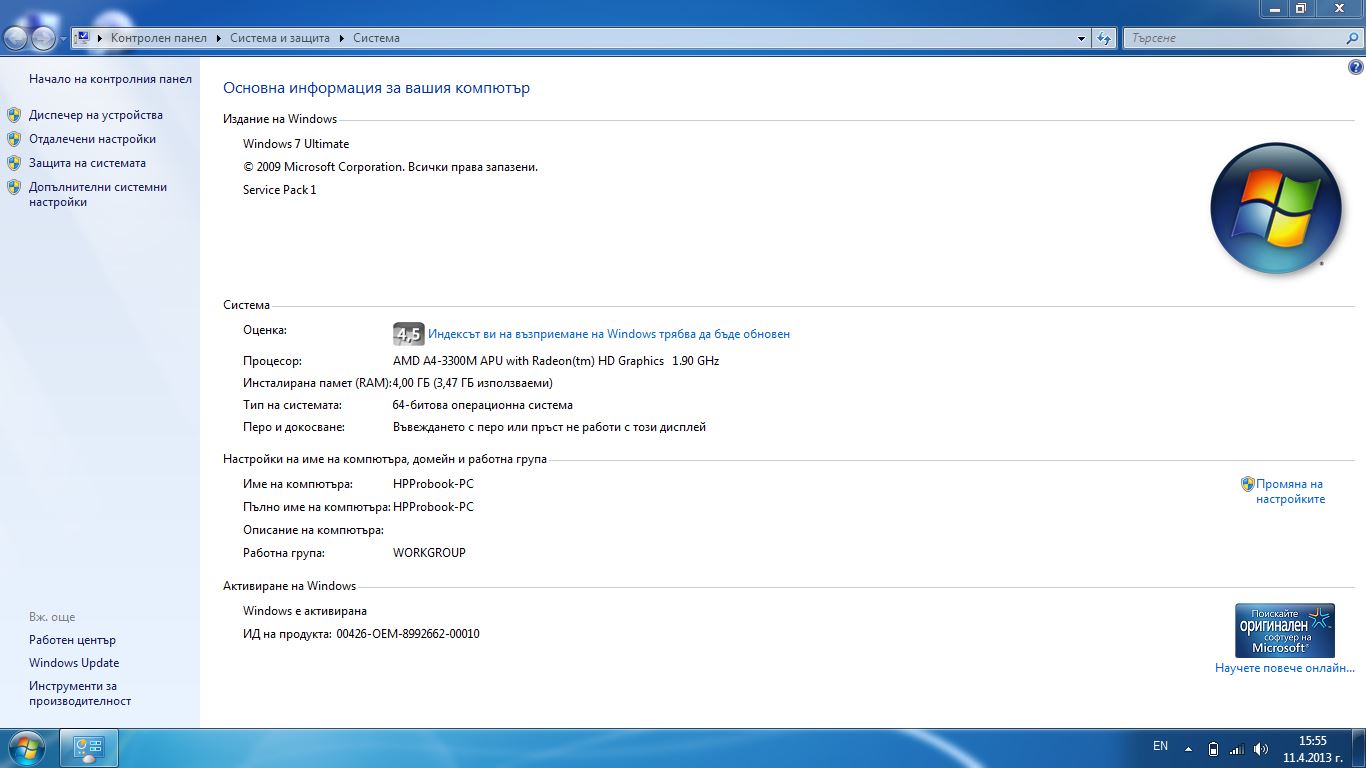This screenshot has height=768, width=1366.
Task: Click the Back navigation arrow button
Action: [x=17, y=38]
